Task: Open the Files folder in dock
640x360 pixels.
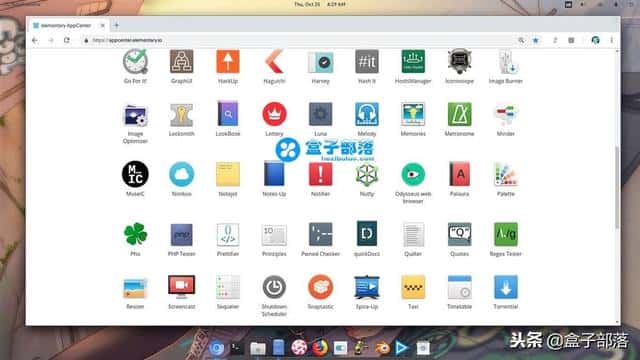Action: [x=258, y=348]
